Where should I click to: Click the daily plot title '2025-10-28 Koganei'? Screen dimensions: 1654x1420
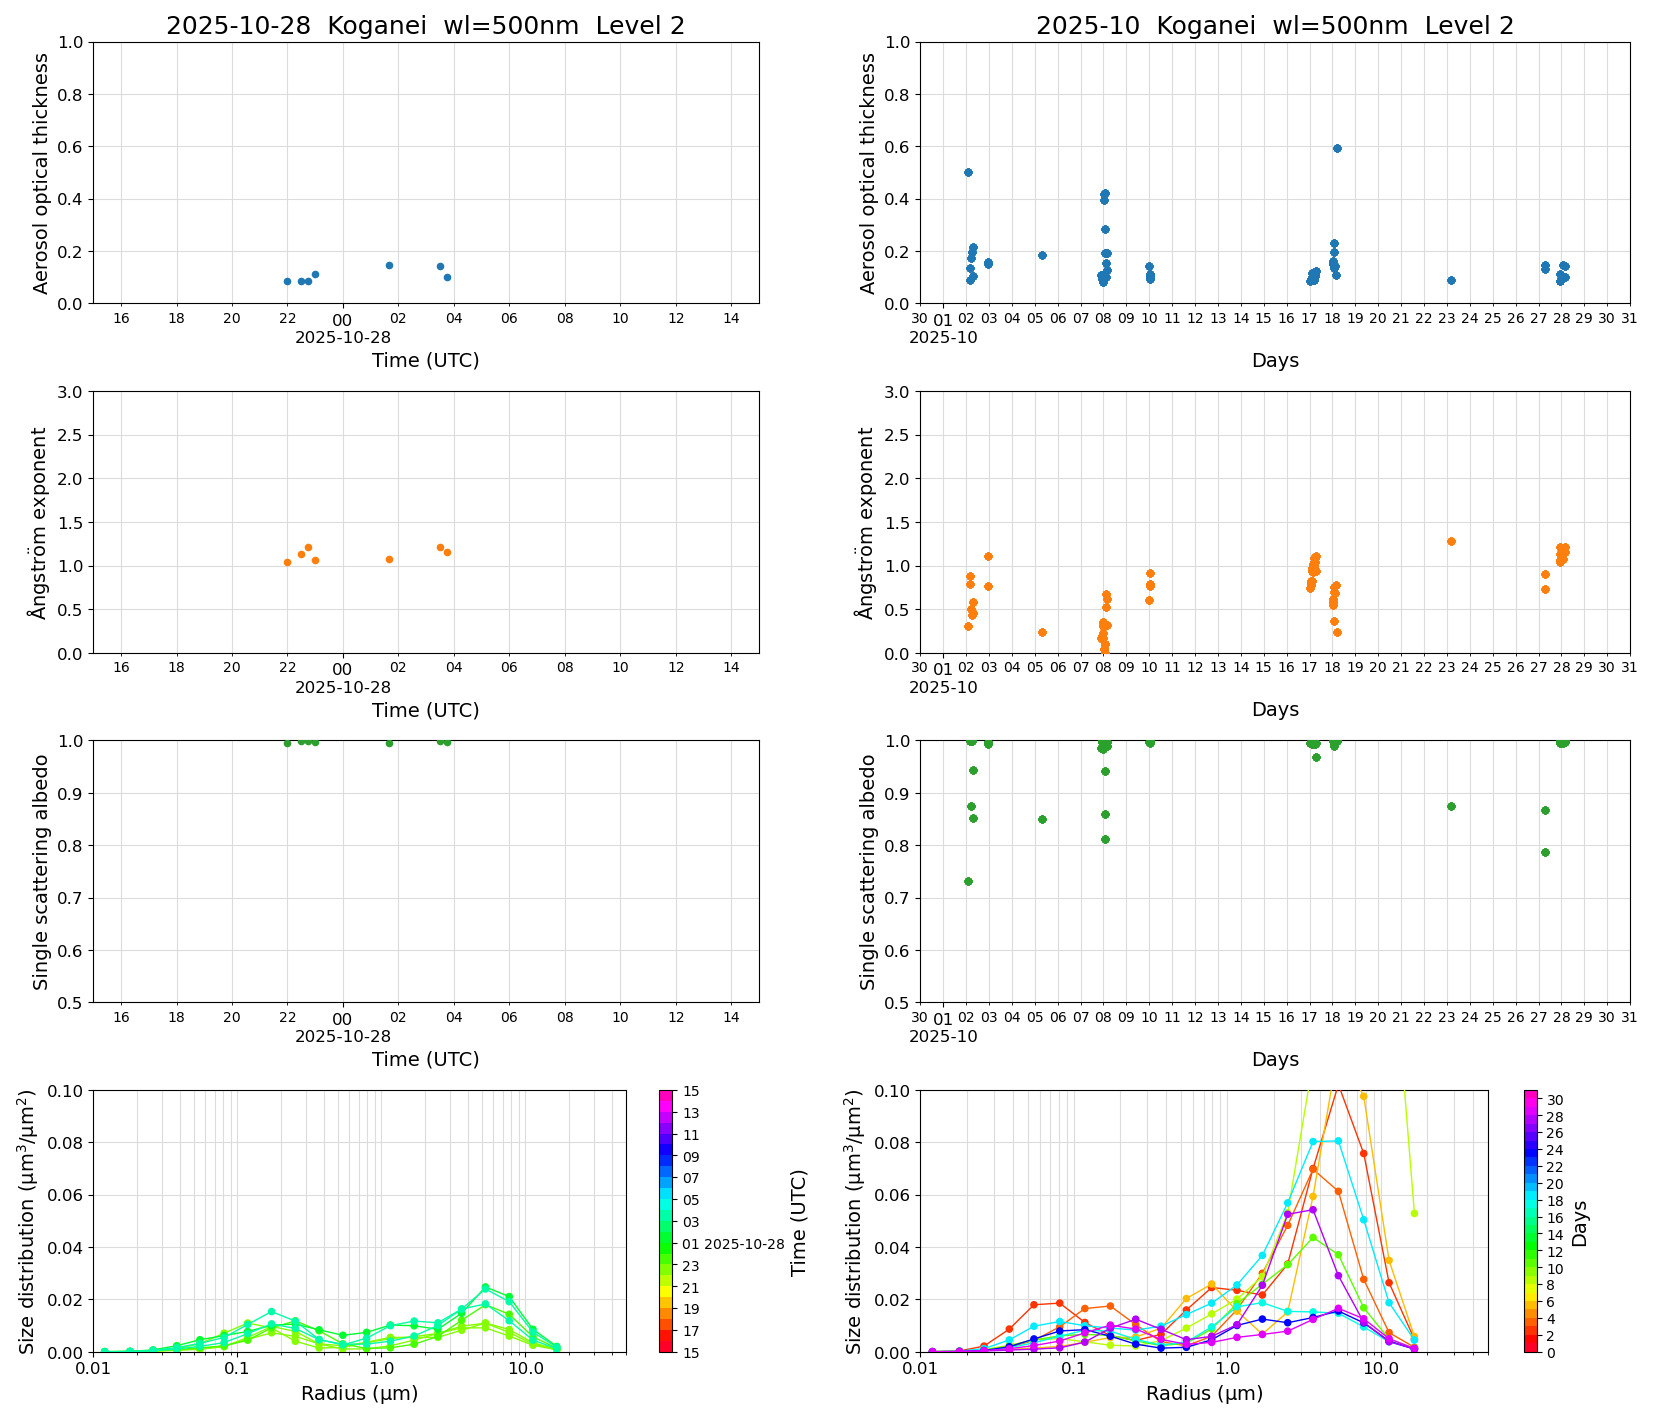pyautogui.click(x=425, y=26)
